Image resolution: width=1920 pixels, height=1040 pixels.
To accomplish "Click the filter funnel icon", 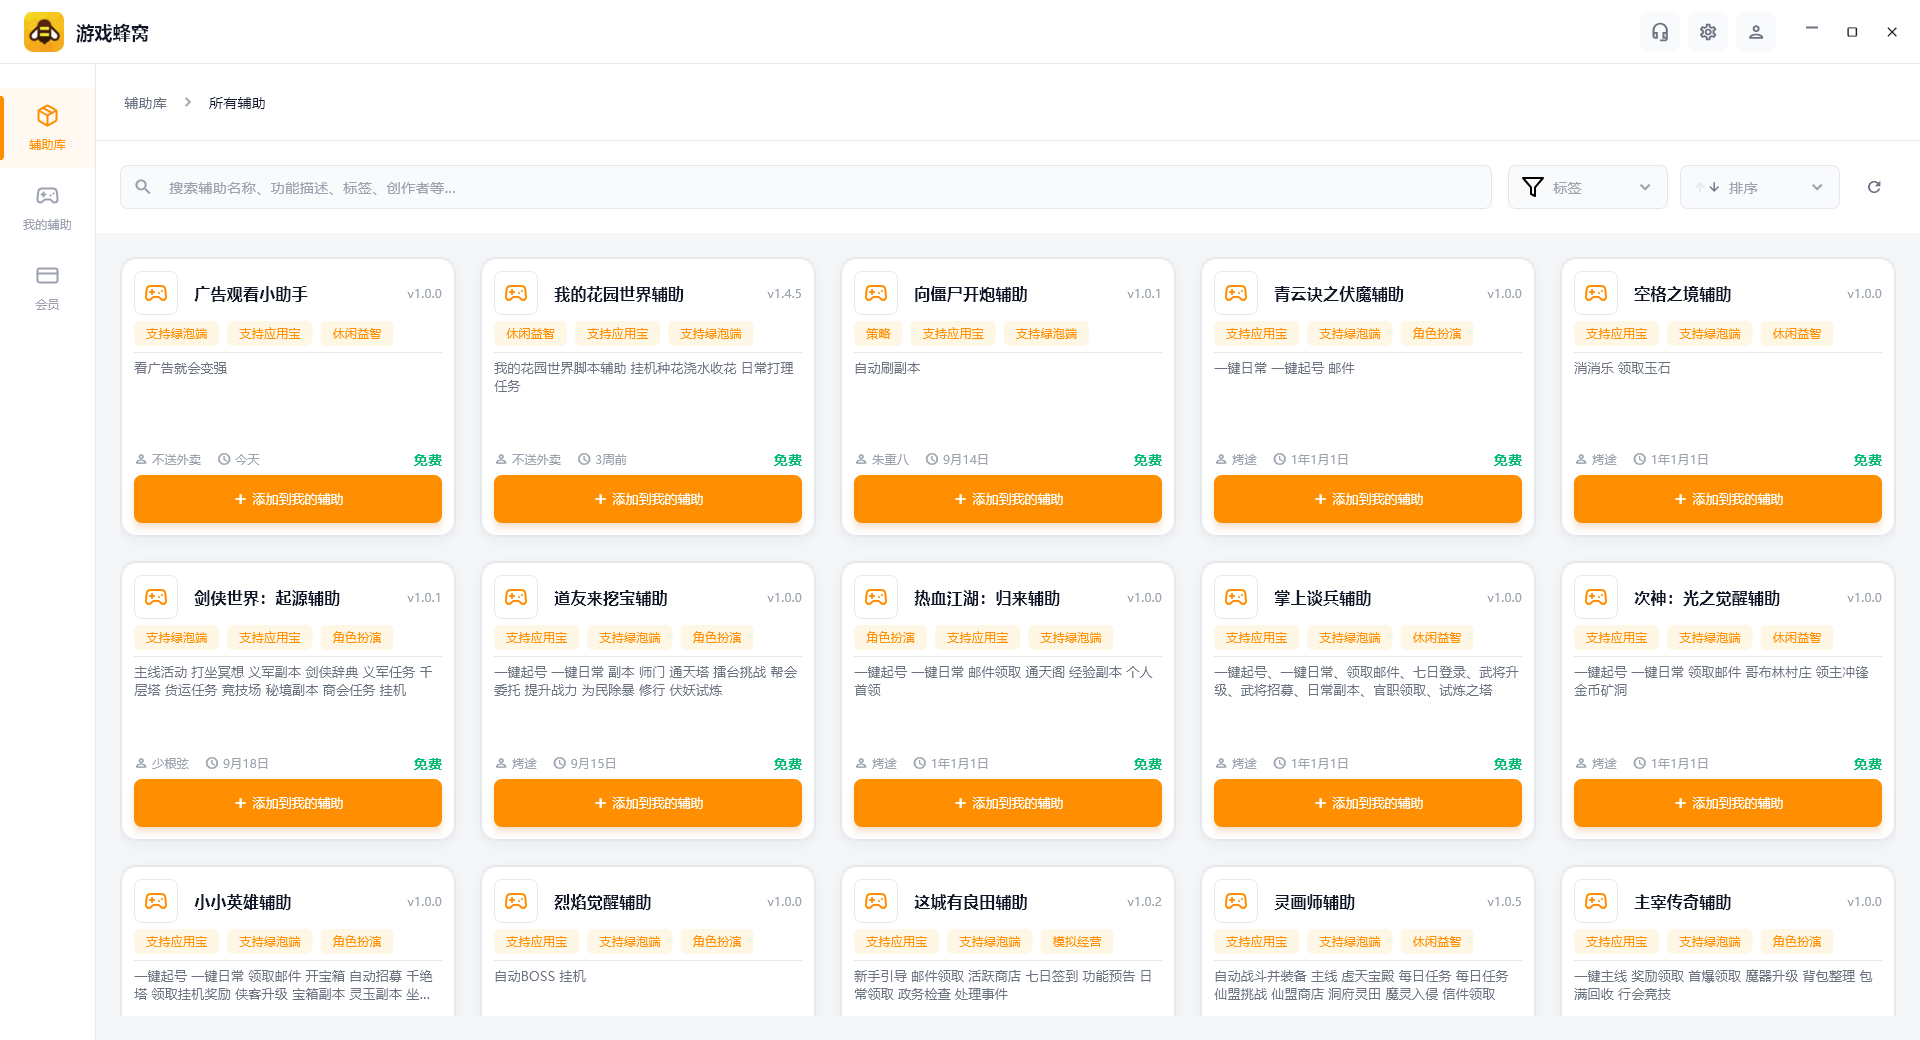I will tap(1532, 187).
